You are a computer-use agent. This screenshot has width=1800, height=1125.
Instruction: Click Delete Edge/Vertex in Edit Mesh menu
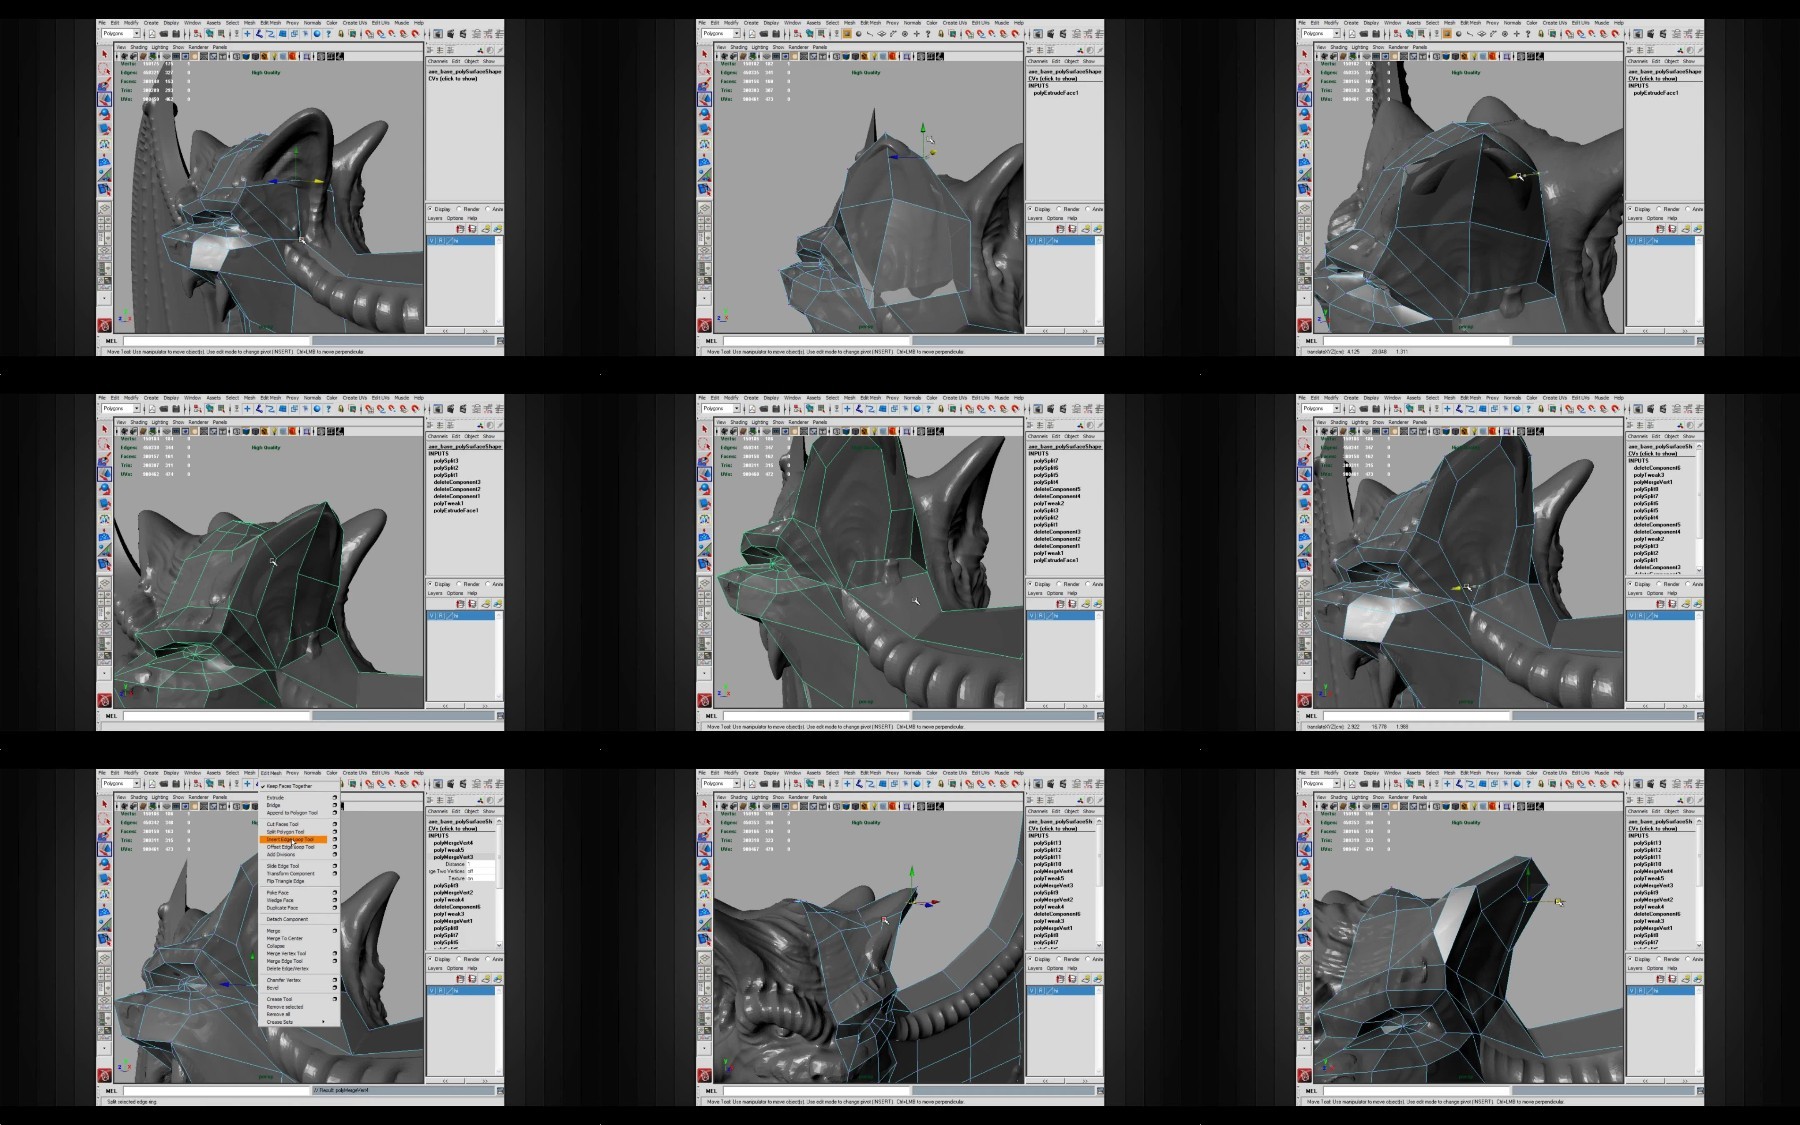287,968
